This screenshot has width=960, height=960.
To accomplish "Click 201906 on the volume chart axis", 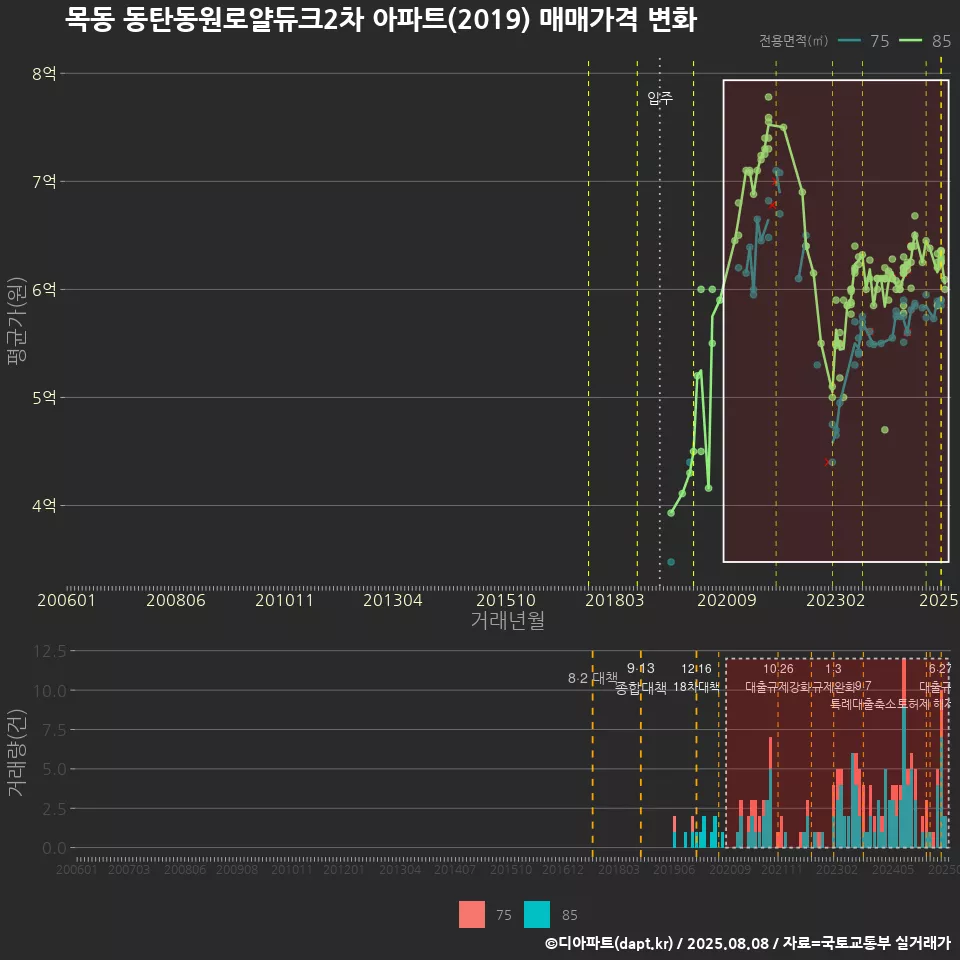I will point(673,869).
